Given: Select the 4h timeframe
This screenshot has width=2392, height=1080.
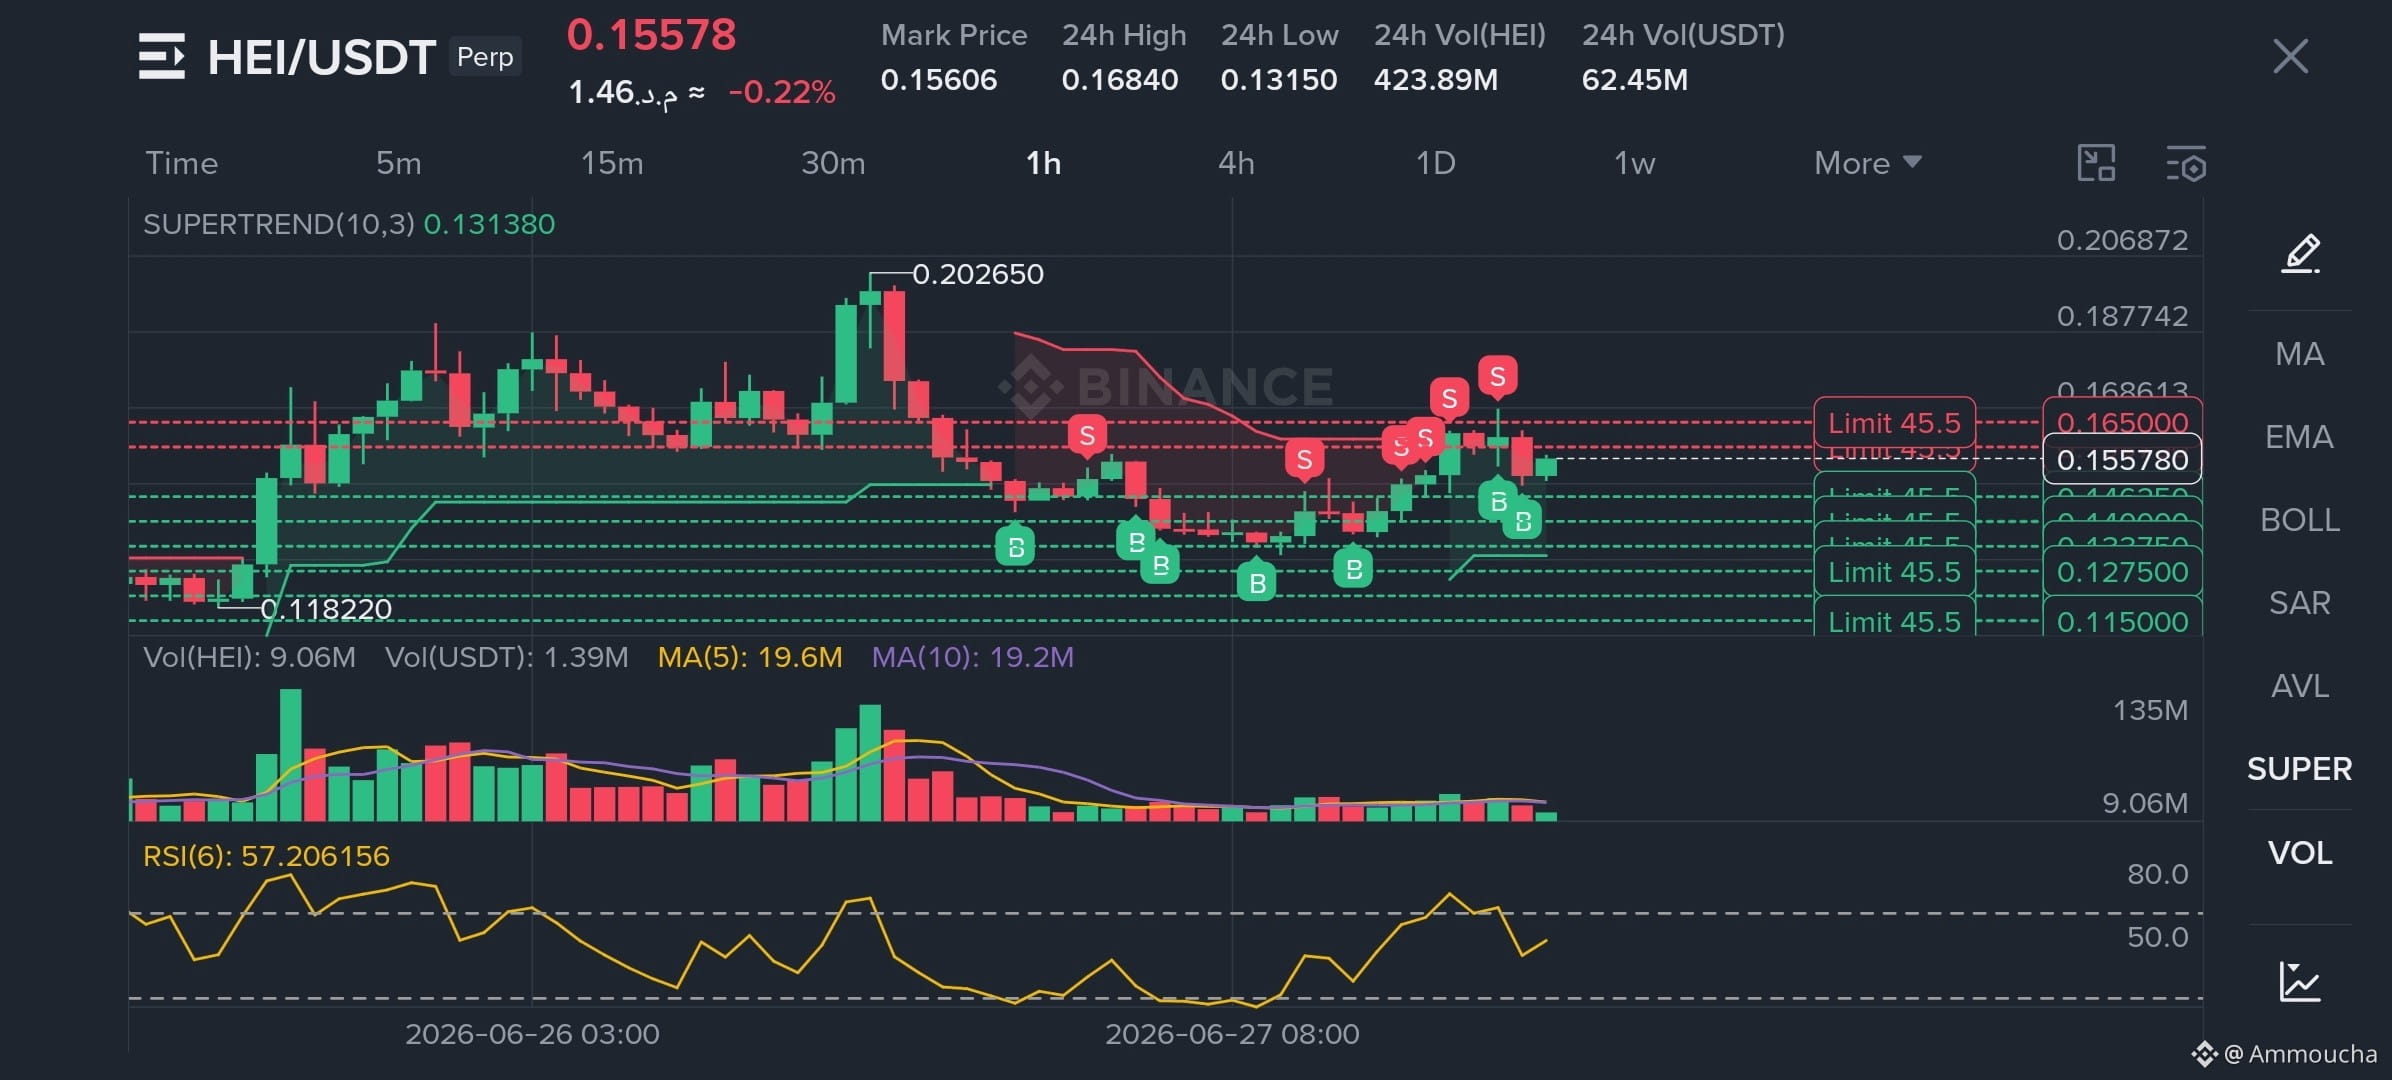Looking at the screenshot, I should (1236, 163).
